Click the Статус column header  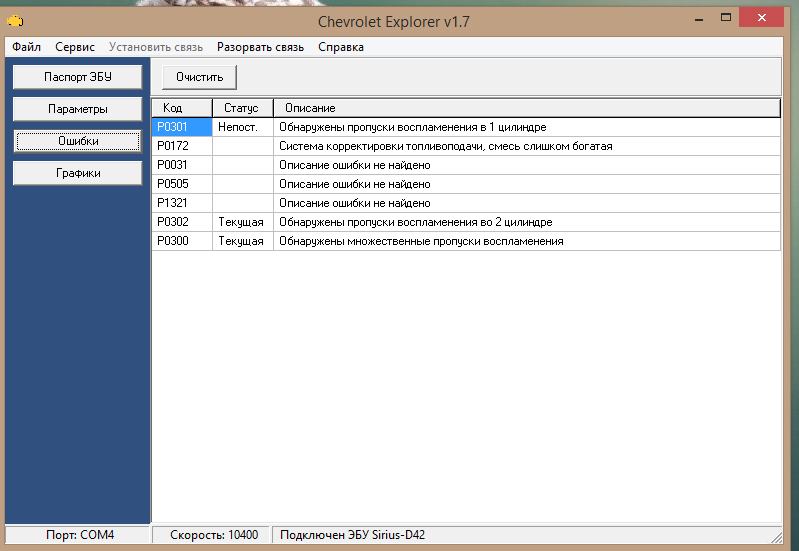click(x=243, y=108)
